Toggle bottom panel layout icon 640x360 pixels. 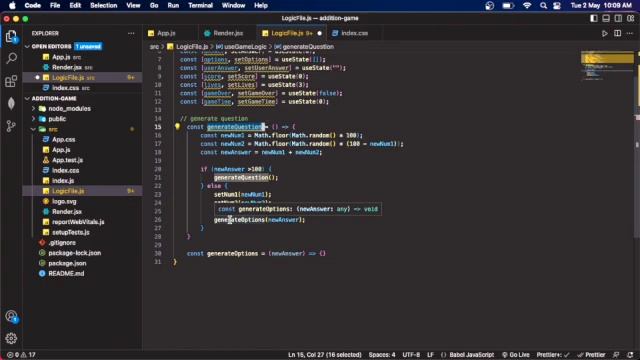(606, 18)
